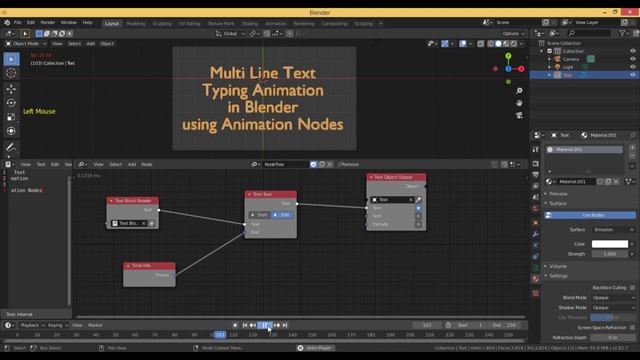Open the Output properties tab
640x360 pixels.
click(536, 175)
